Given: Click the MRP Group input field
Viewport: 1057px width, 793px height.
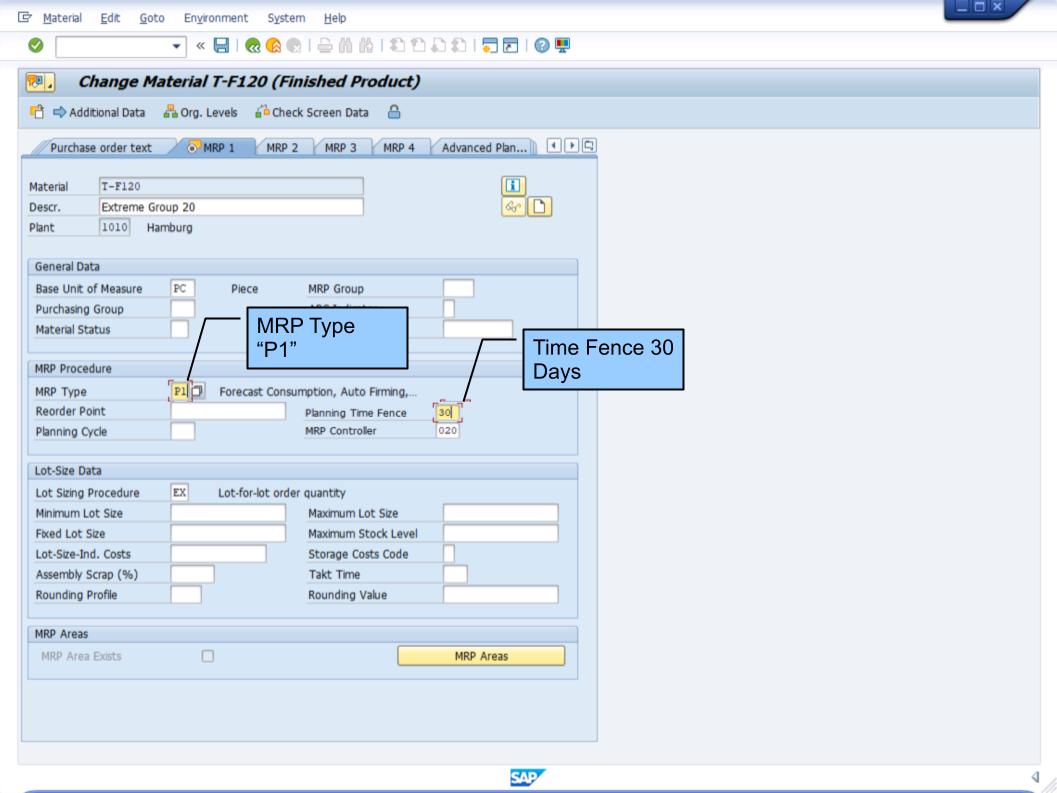Looking at the screenshot, I should point(458,289).
